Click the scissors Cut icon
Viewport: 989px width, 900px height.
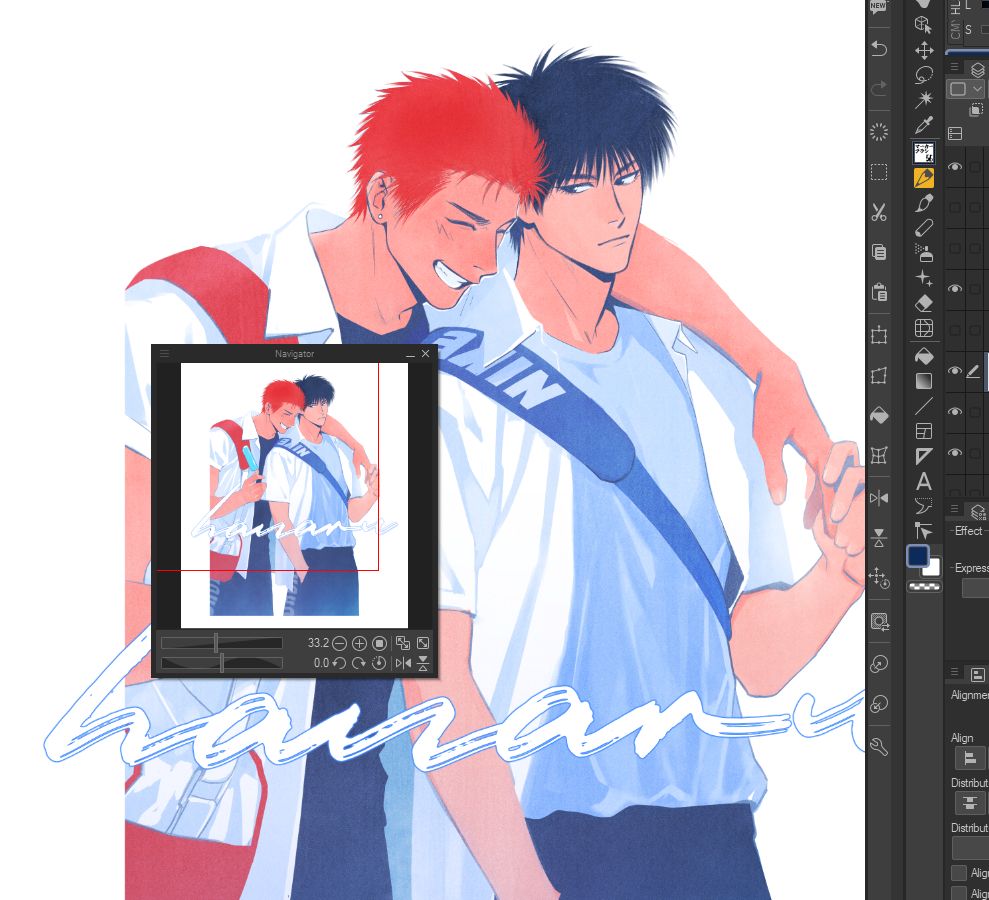[x=879, y=212]
